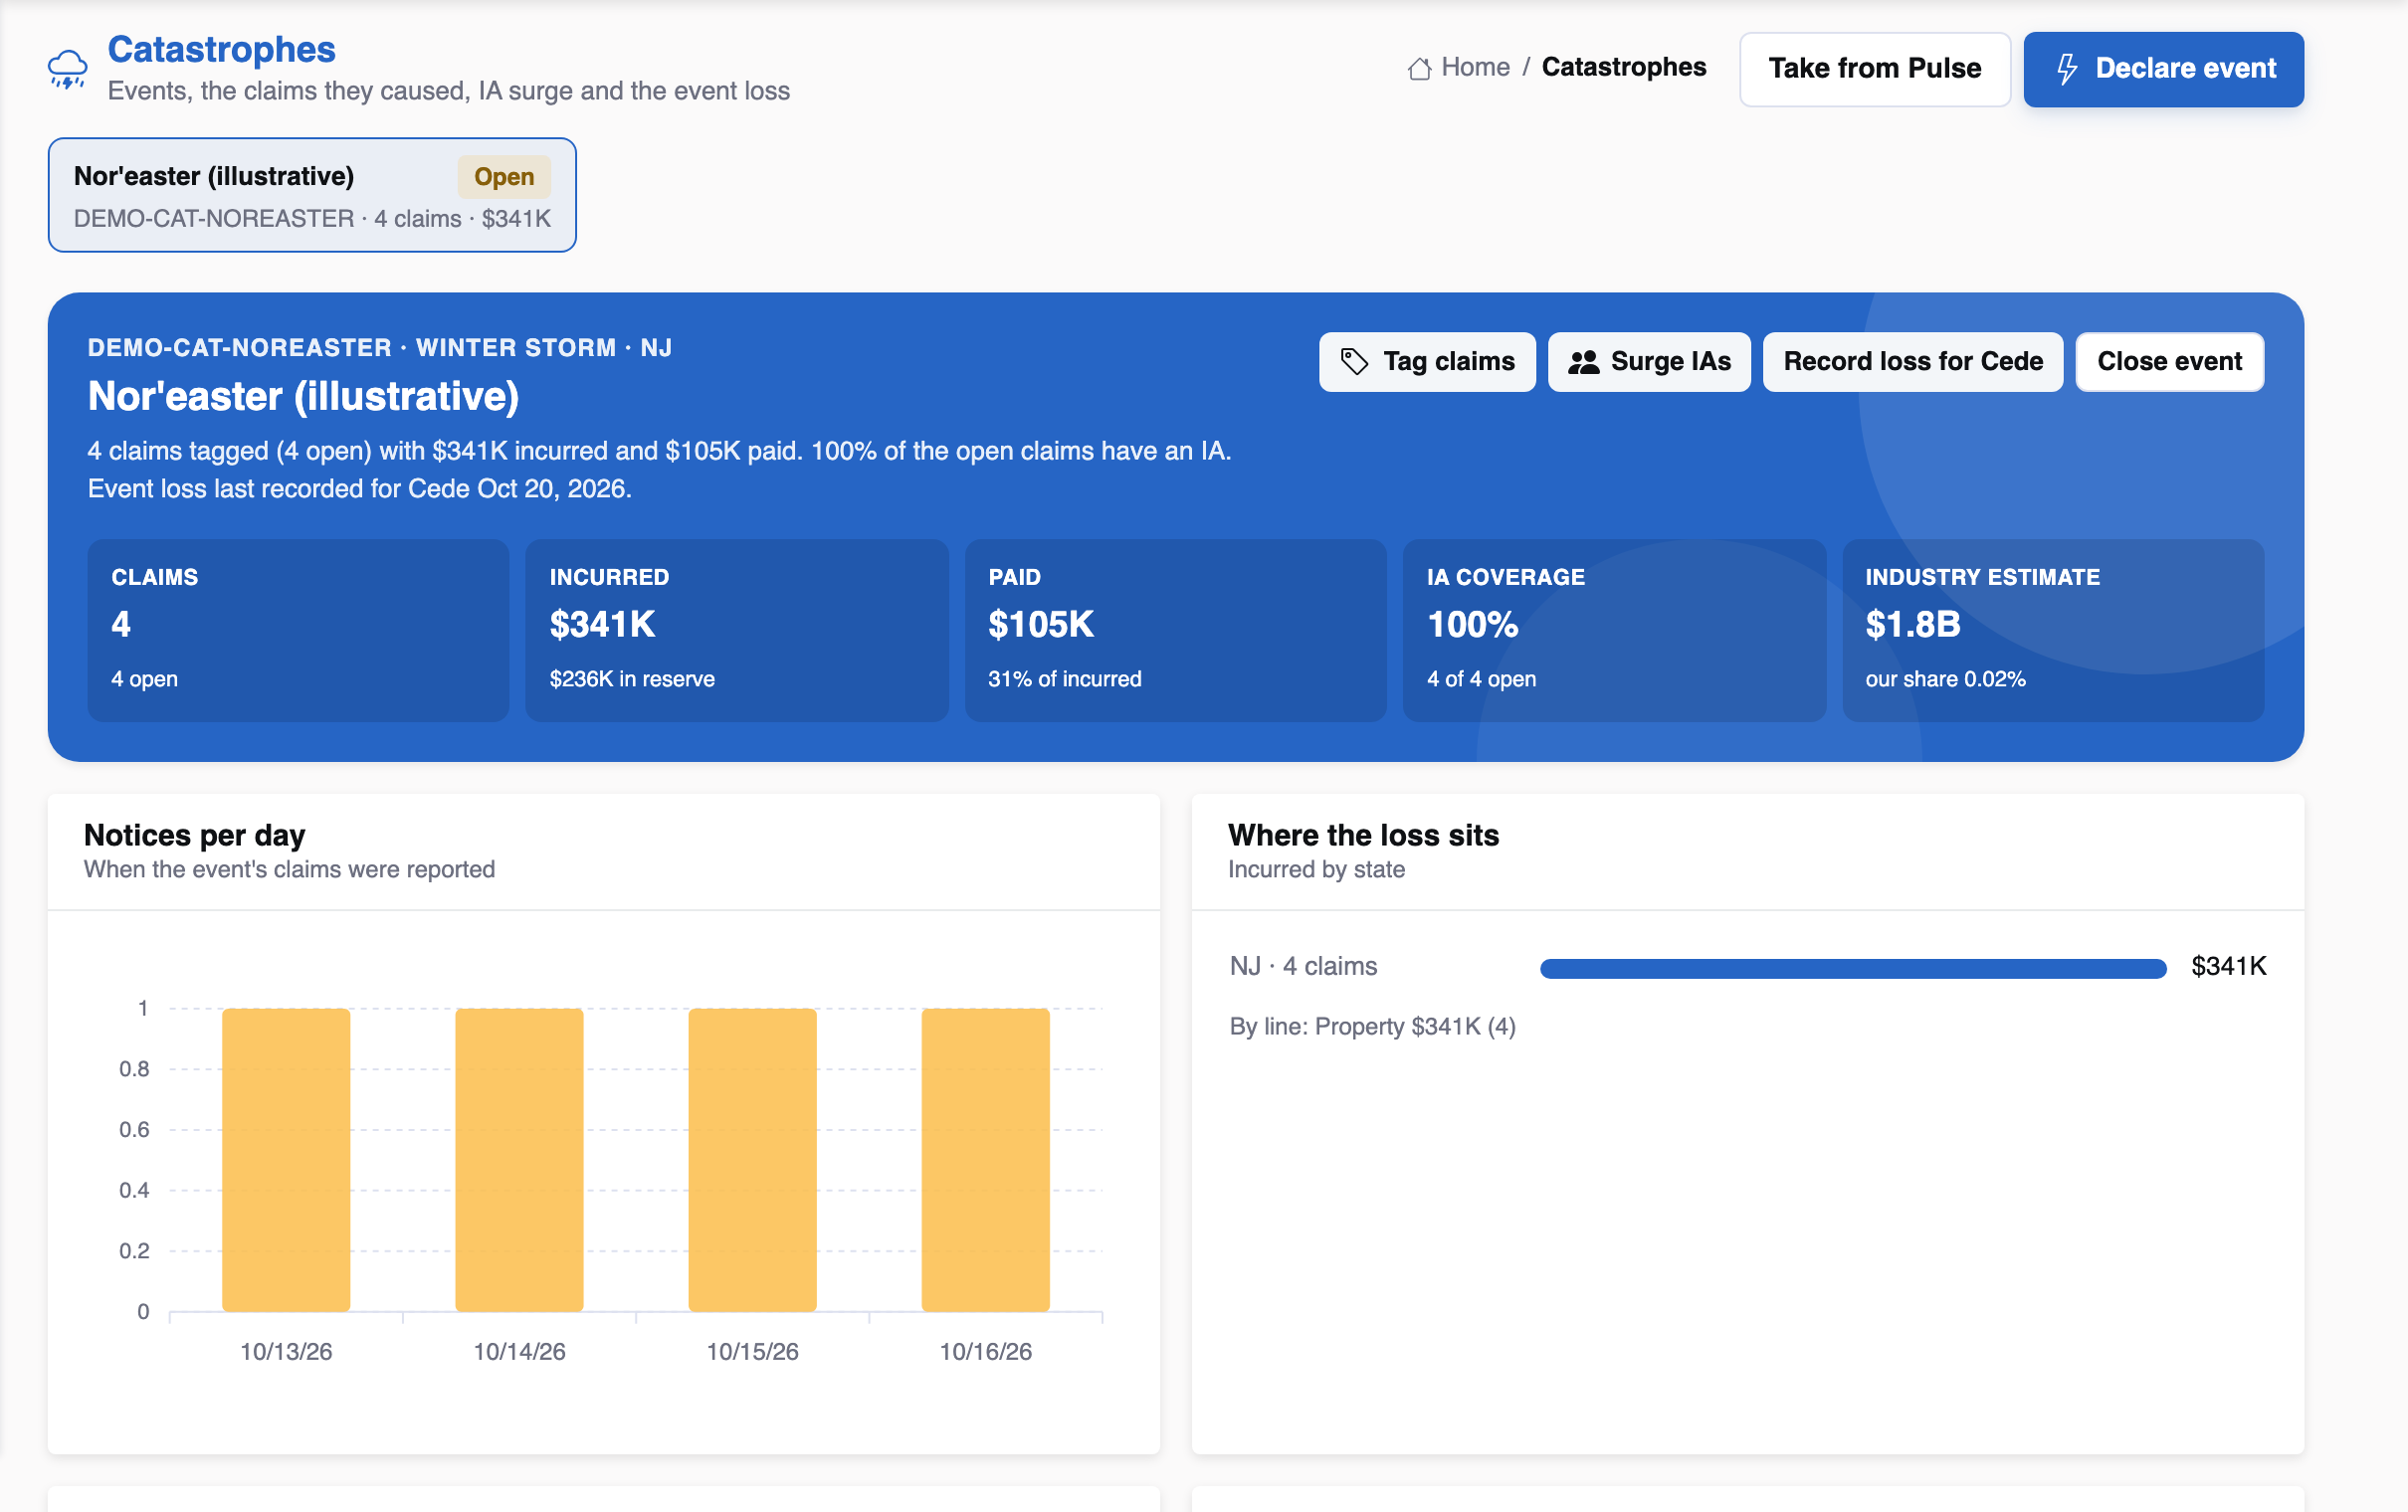The width and height of the screenshot is (2408, 1512).
Task: Click the people icon on Surge IAs
Action: 1583,362
